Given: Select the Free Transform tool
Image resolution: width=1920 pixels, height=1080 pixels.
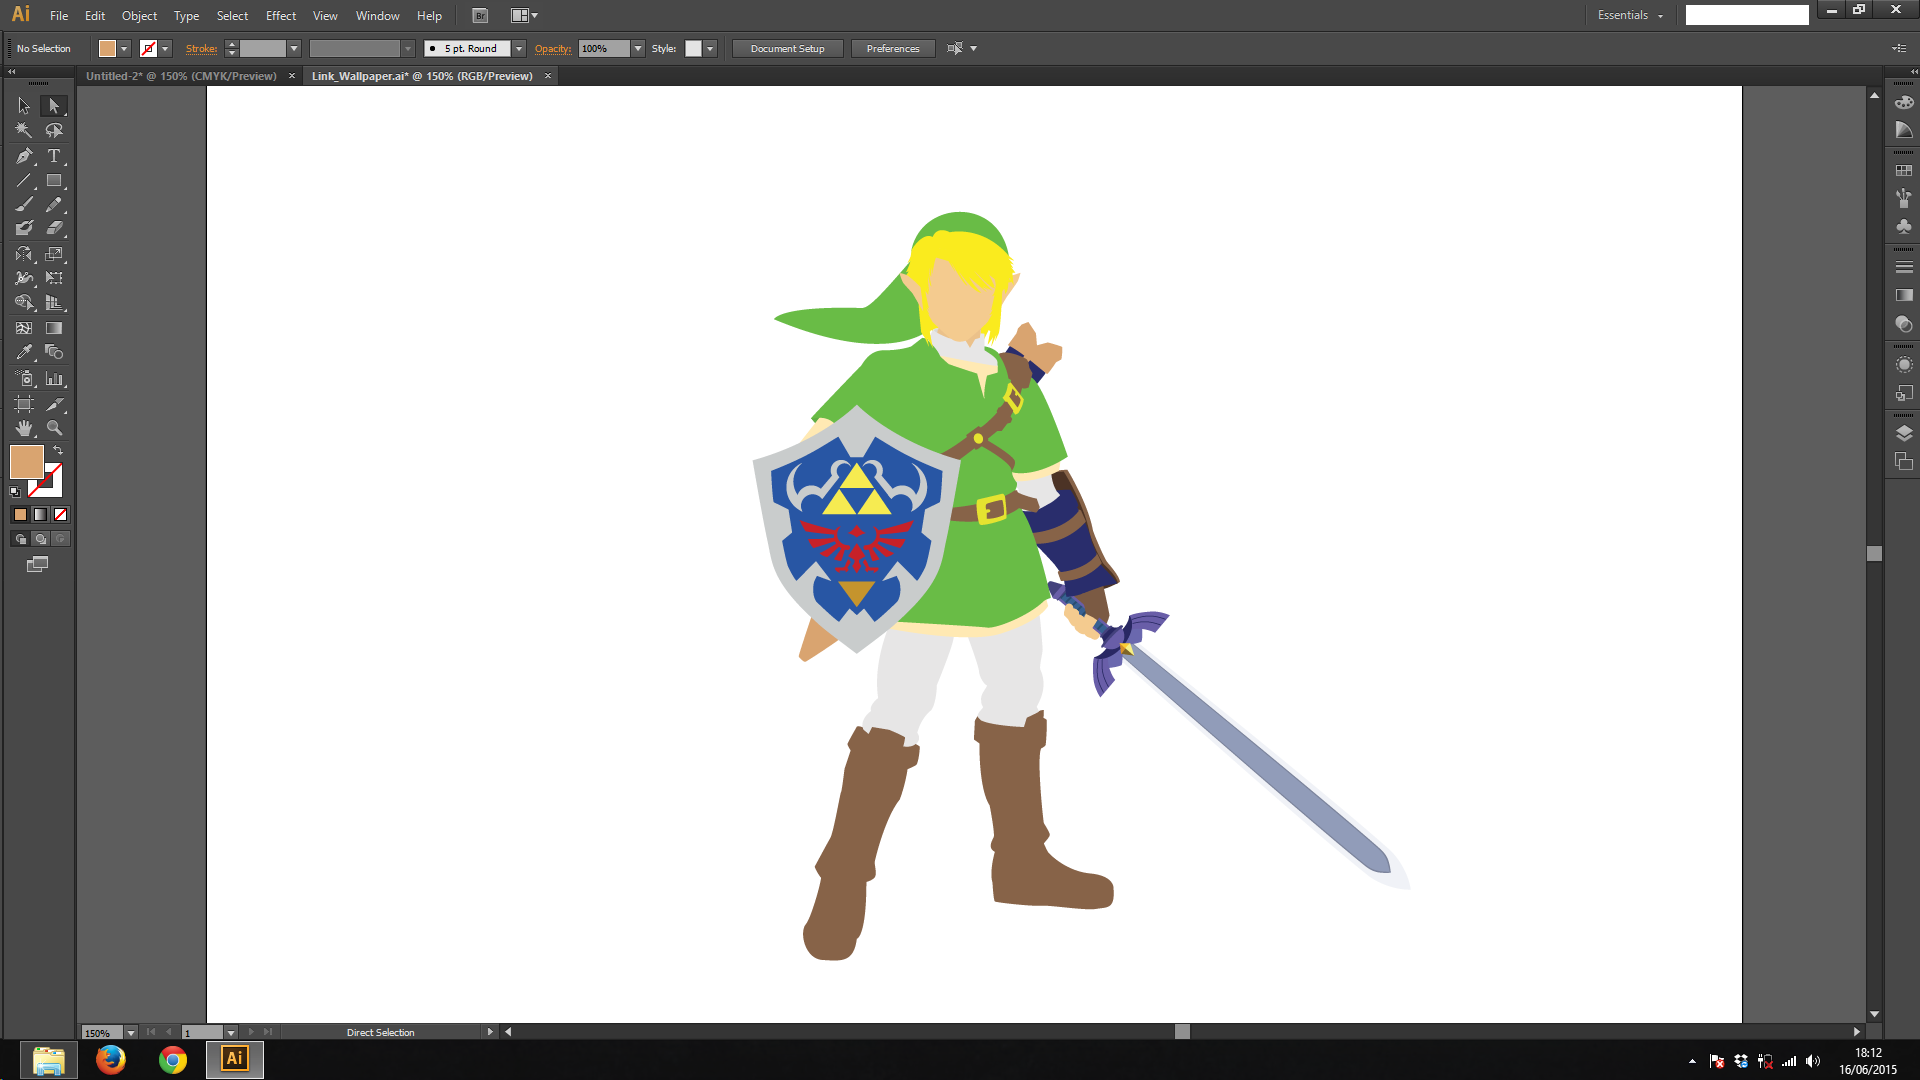Looking at the screenshot, I should pyautogui.click(x=54, y=278).
